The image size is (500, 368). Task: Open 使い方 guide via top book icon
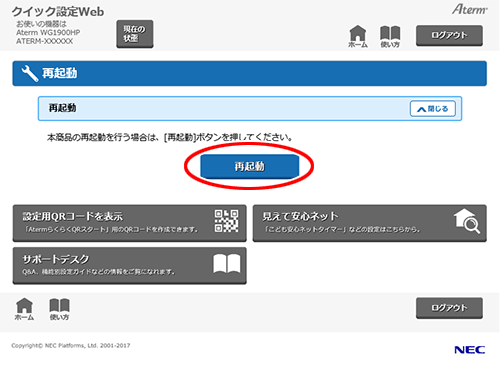click(x=390, y=36)
